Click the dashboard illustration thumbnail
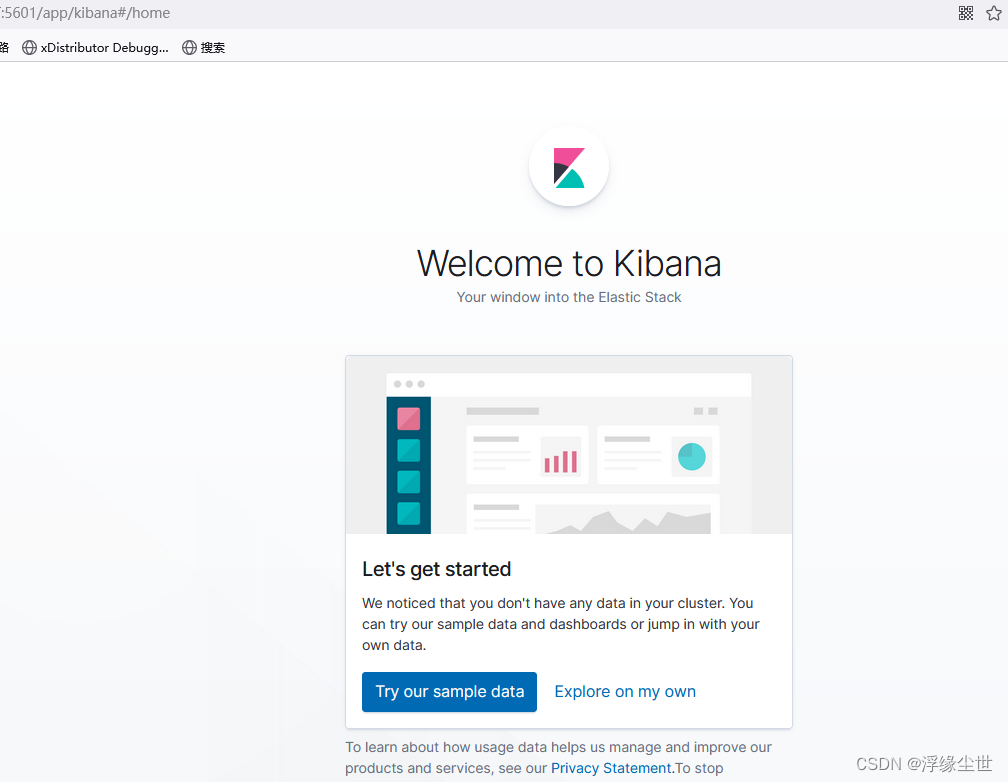The height and width of the screenshot is (782, 1008). click(x=569, y=445)
